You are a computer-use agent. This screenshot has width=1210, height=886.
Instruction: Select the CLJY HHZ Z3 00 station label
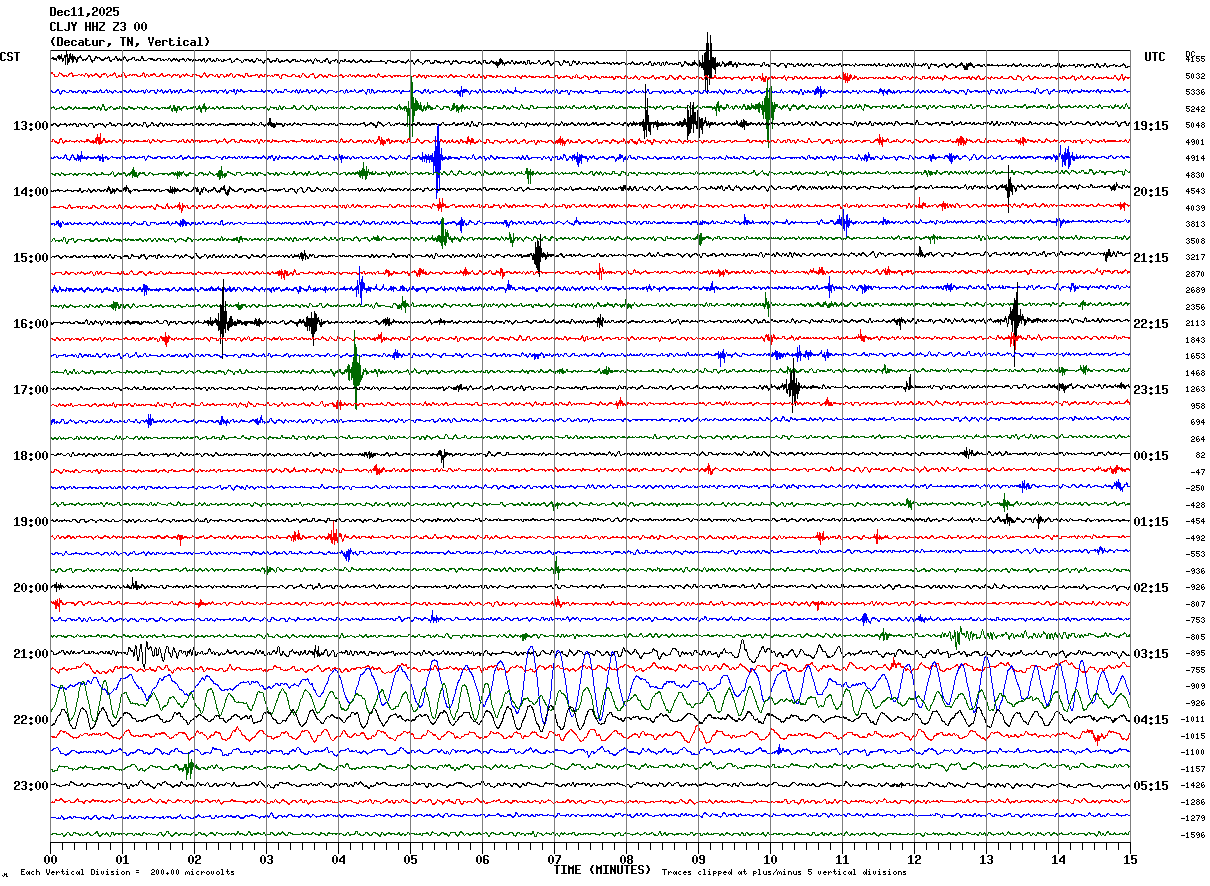[99, 27]
